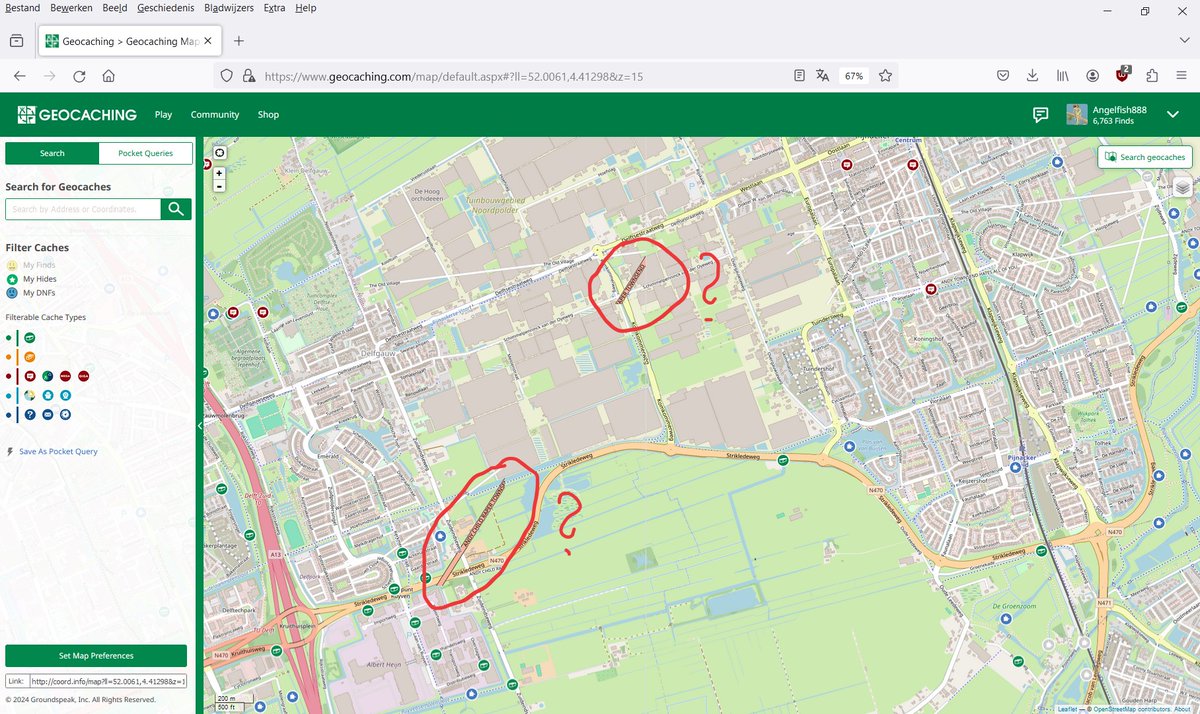Toggle the orange Multi-cache type filter icon
1200x714 pixels.
tap(30, 357)
